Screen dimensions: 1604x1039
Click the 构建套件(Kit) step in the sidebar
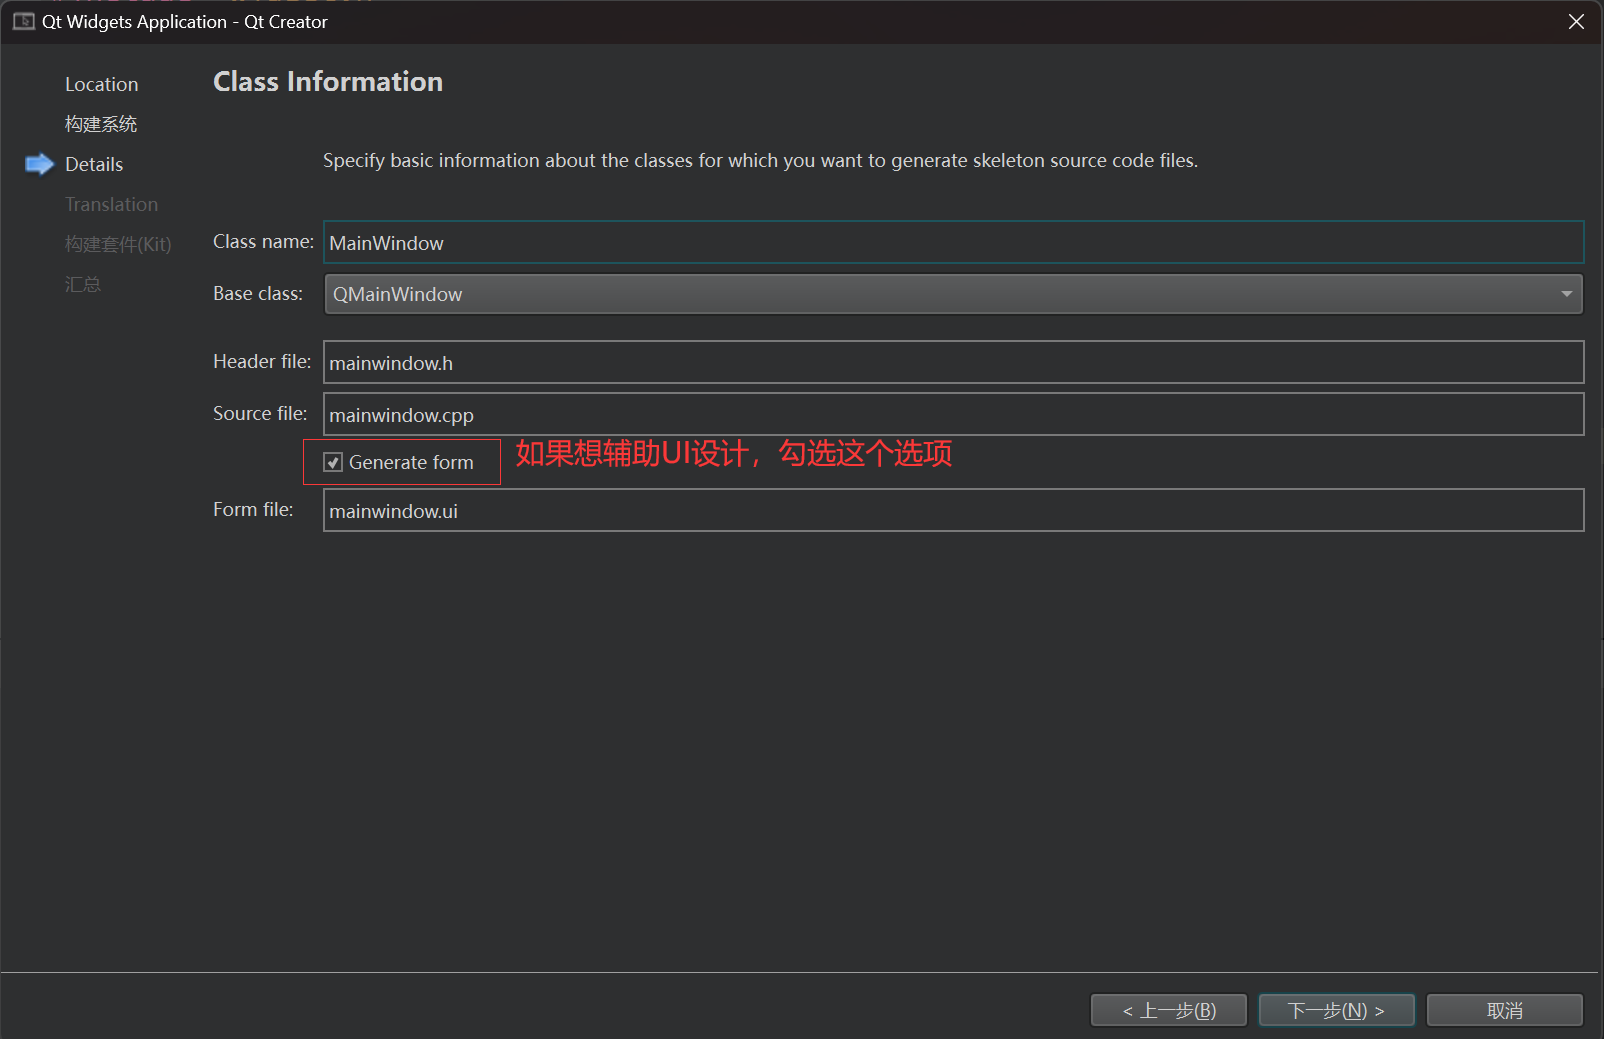coord(118,244)
